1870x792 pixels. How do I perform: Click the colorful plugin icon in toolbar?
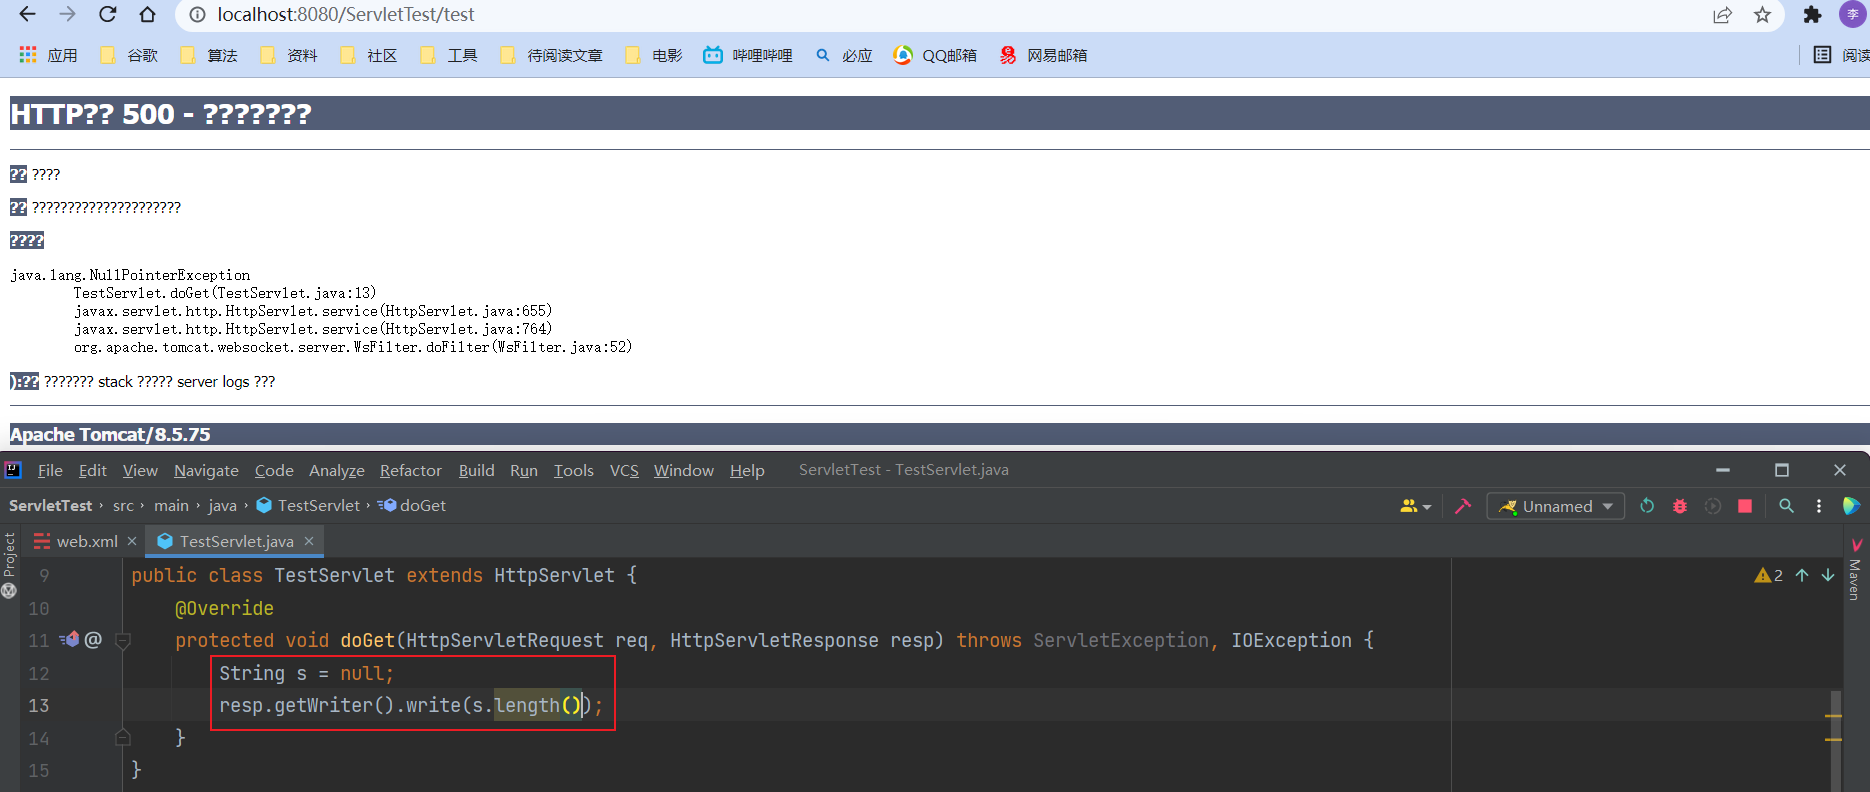point(1851,506)
